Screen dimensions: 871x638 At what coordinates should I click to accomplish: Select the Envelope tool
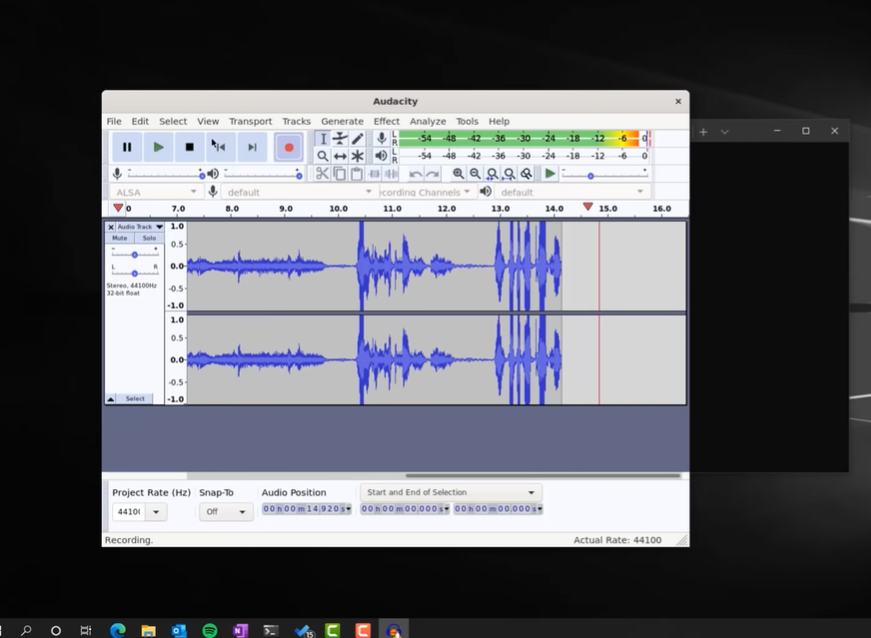pyautogui.click(x=340, y=139)
